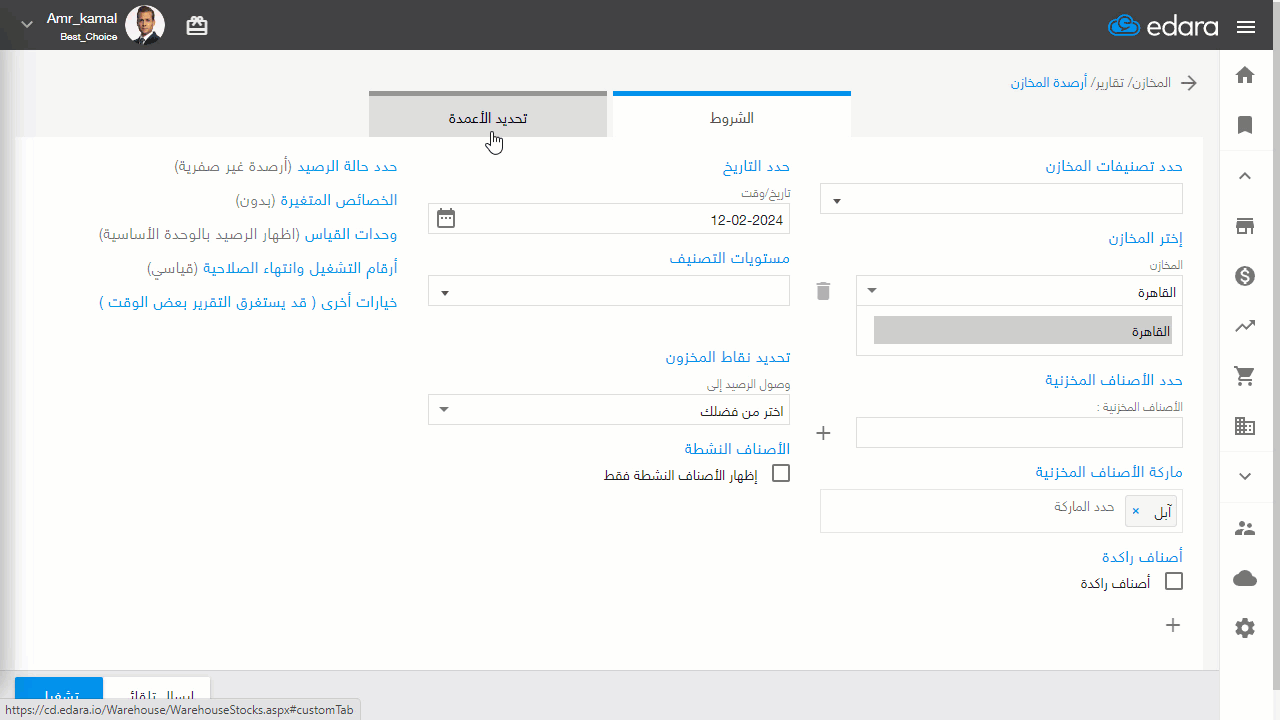This screenshot has width=1280, height=720.
Task: Open الخصائص المتغيرة option link
Action: [x=339, y=200]
